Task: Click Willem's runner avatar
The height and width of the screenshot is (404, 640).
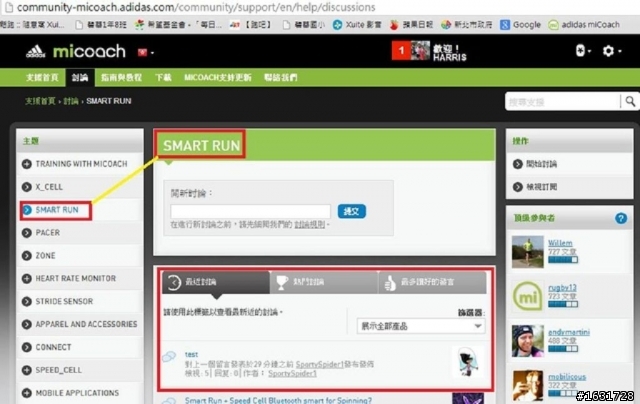Action: [x=528, y=252]
